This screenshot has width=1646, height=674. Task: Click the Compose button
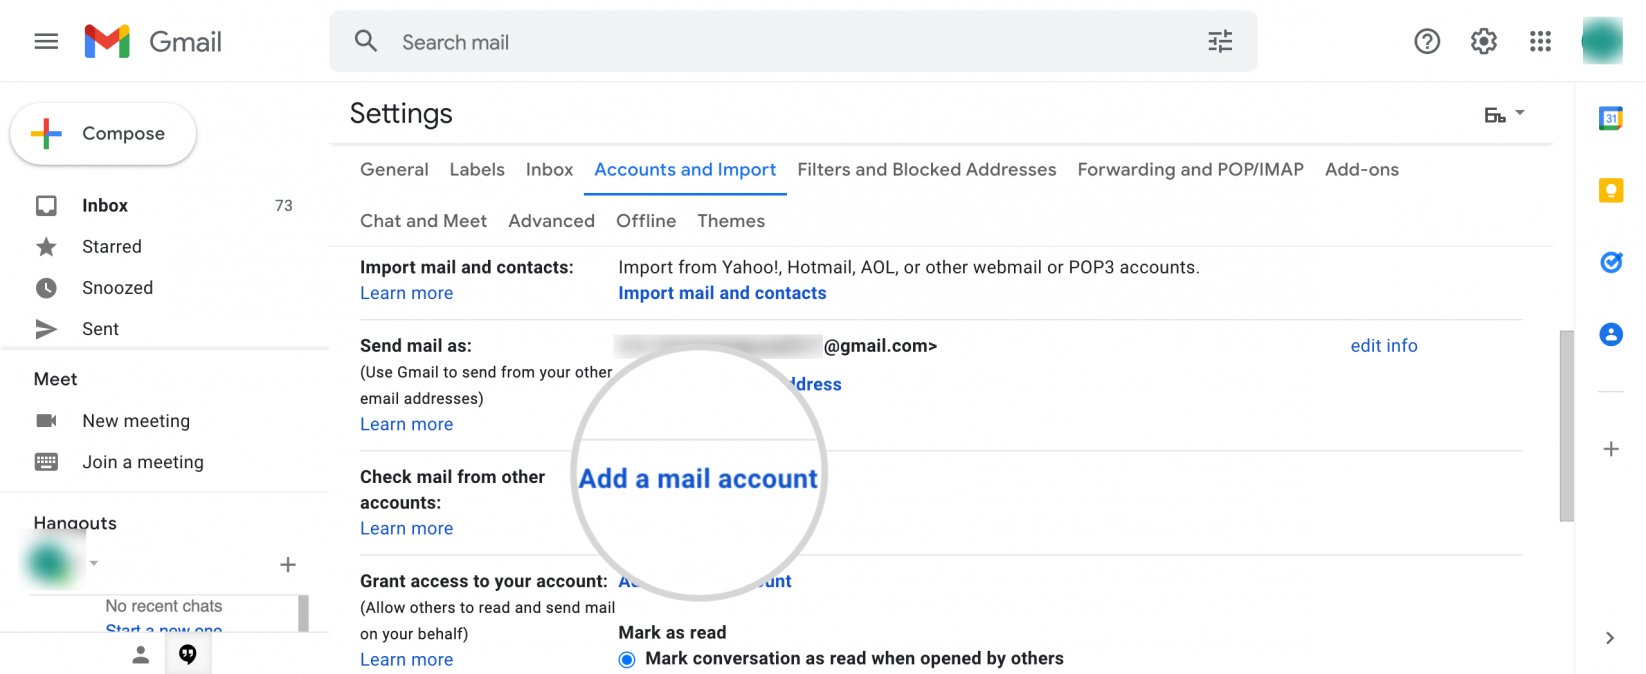tap(103, 133)
